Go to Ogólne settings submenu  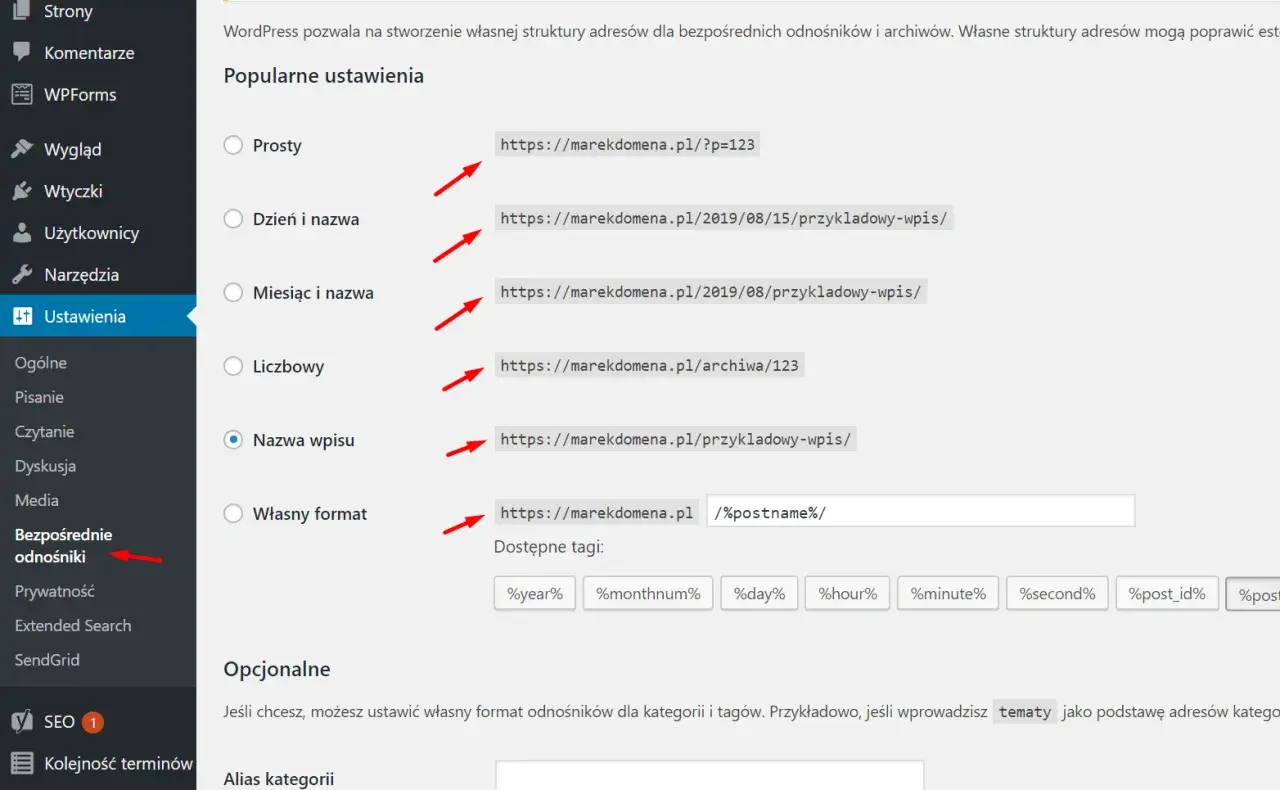(x=41, y=363)
